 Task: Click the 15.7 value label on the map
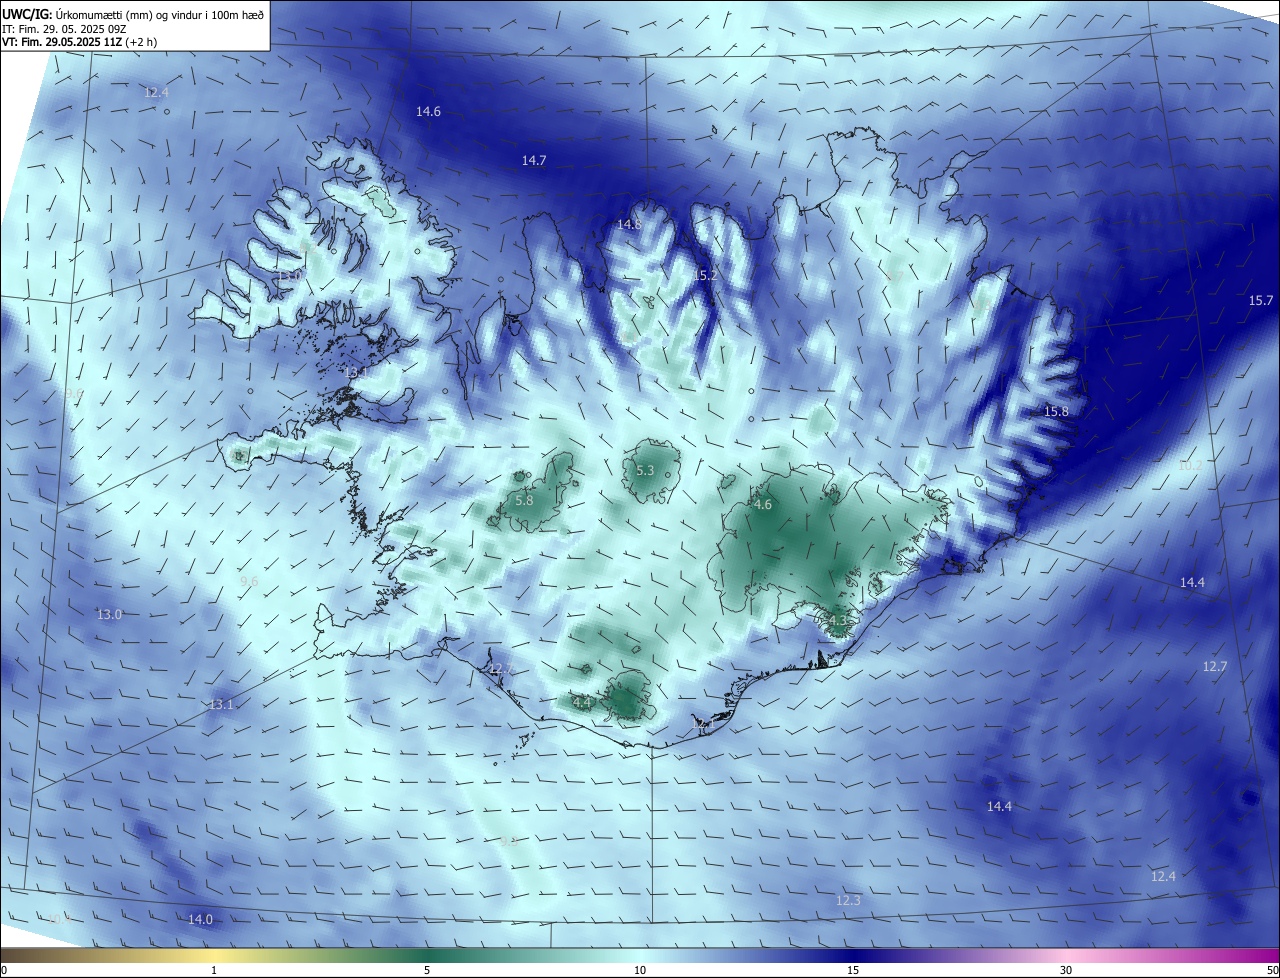1261,300
